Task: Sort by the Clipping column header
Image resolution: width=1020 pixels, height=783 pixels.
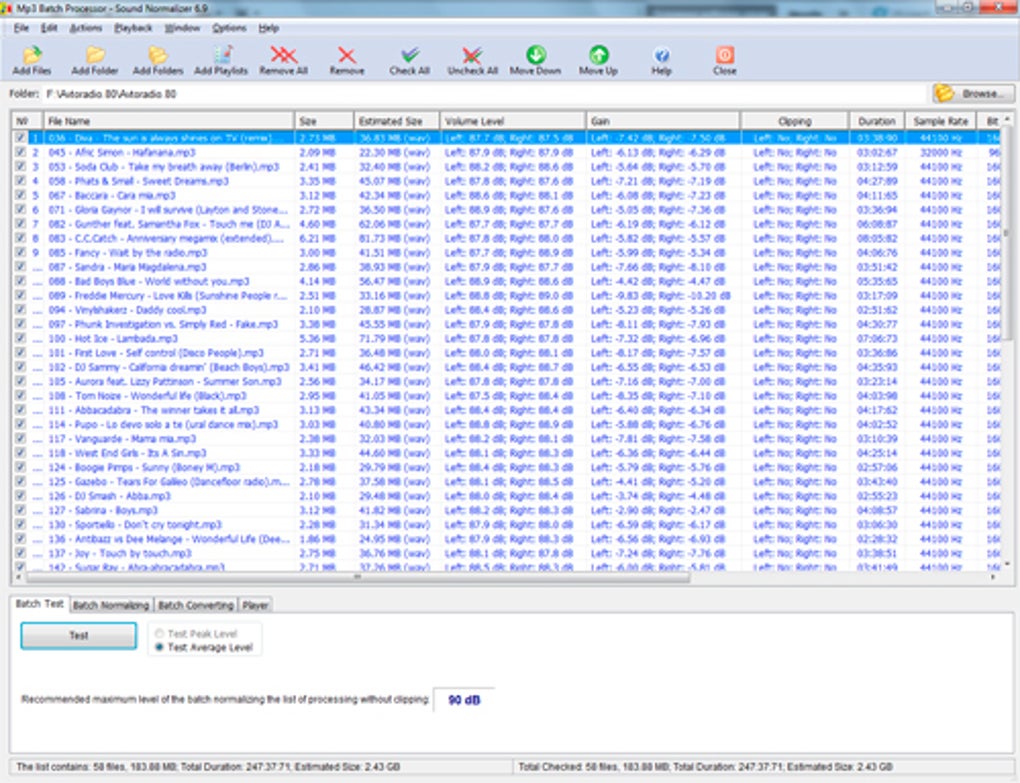Action: pos(795,121)
